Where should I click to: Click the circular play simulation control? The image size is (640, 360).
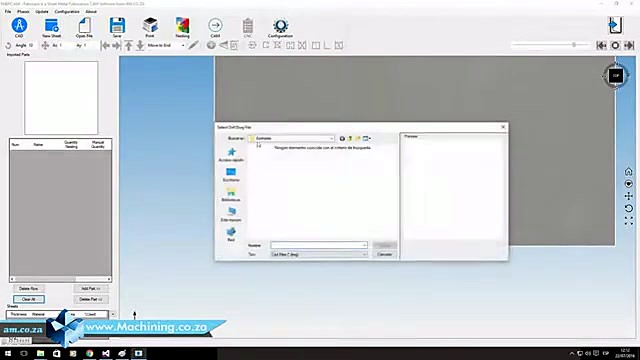[615, 46]
